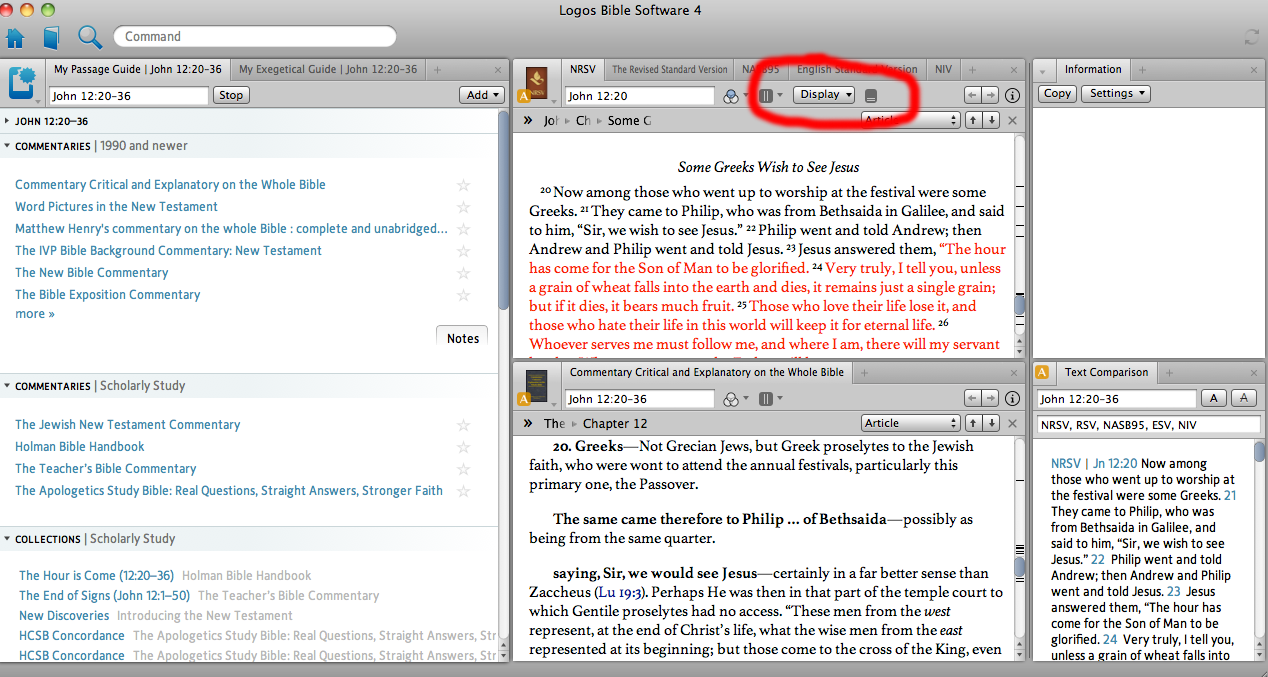Viewport: 1268px width, 677px height.
Task: Jump to previous article in Commentary panel
Action: [973, 423]
